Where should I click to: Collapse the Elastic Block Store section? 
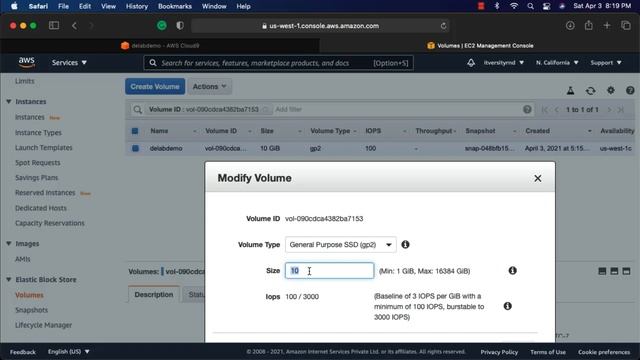pyautogui.click(x=9, y=280)
